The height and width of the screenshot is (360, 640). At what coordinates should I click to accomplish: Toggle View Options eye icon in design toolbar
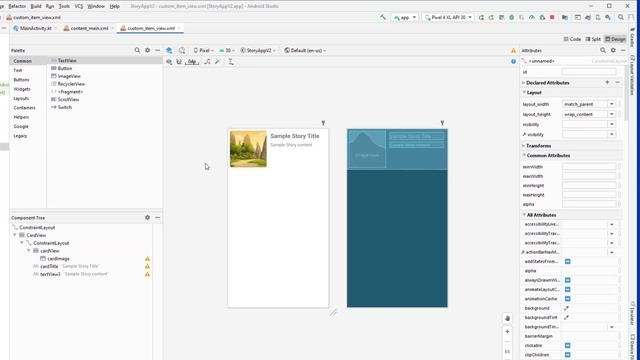click(169, 62)
